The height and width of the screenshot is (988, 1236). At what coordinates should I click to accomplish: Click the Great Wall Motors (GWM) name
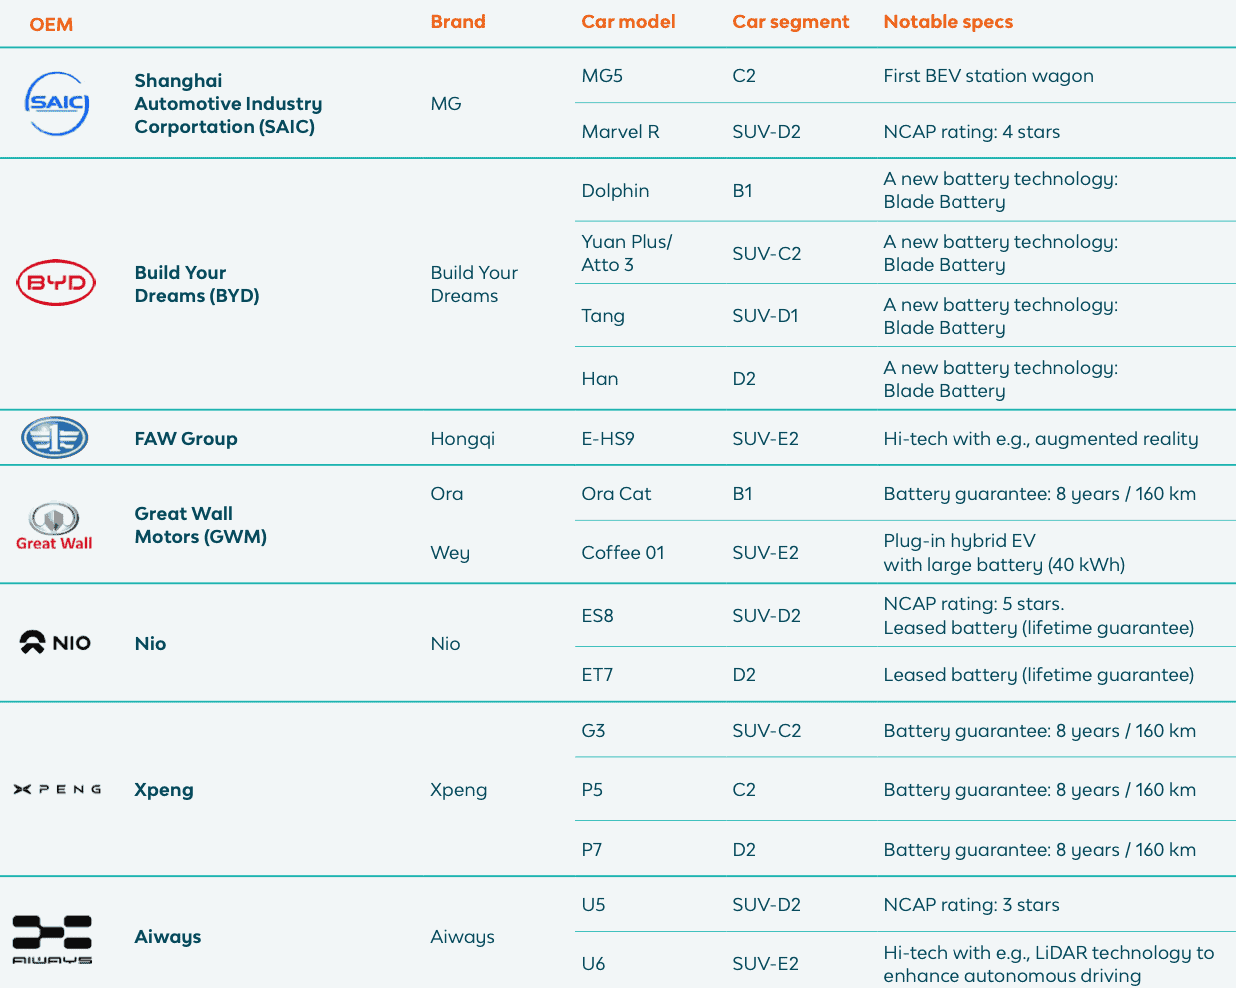(200, 525)
